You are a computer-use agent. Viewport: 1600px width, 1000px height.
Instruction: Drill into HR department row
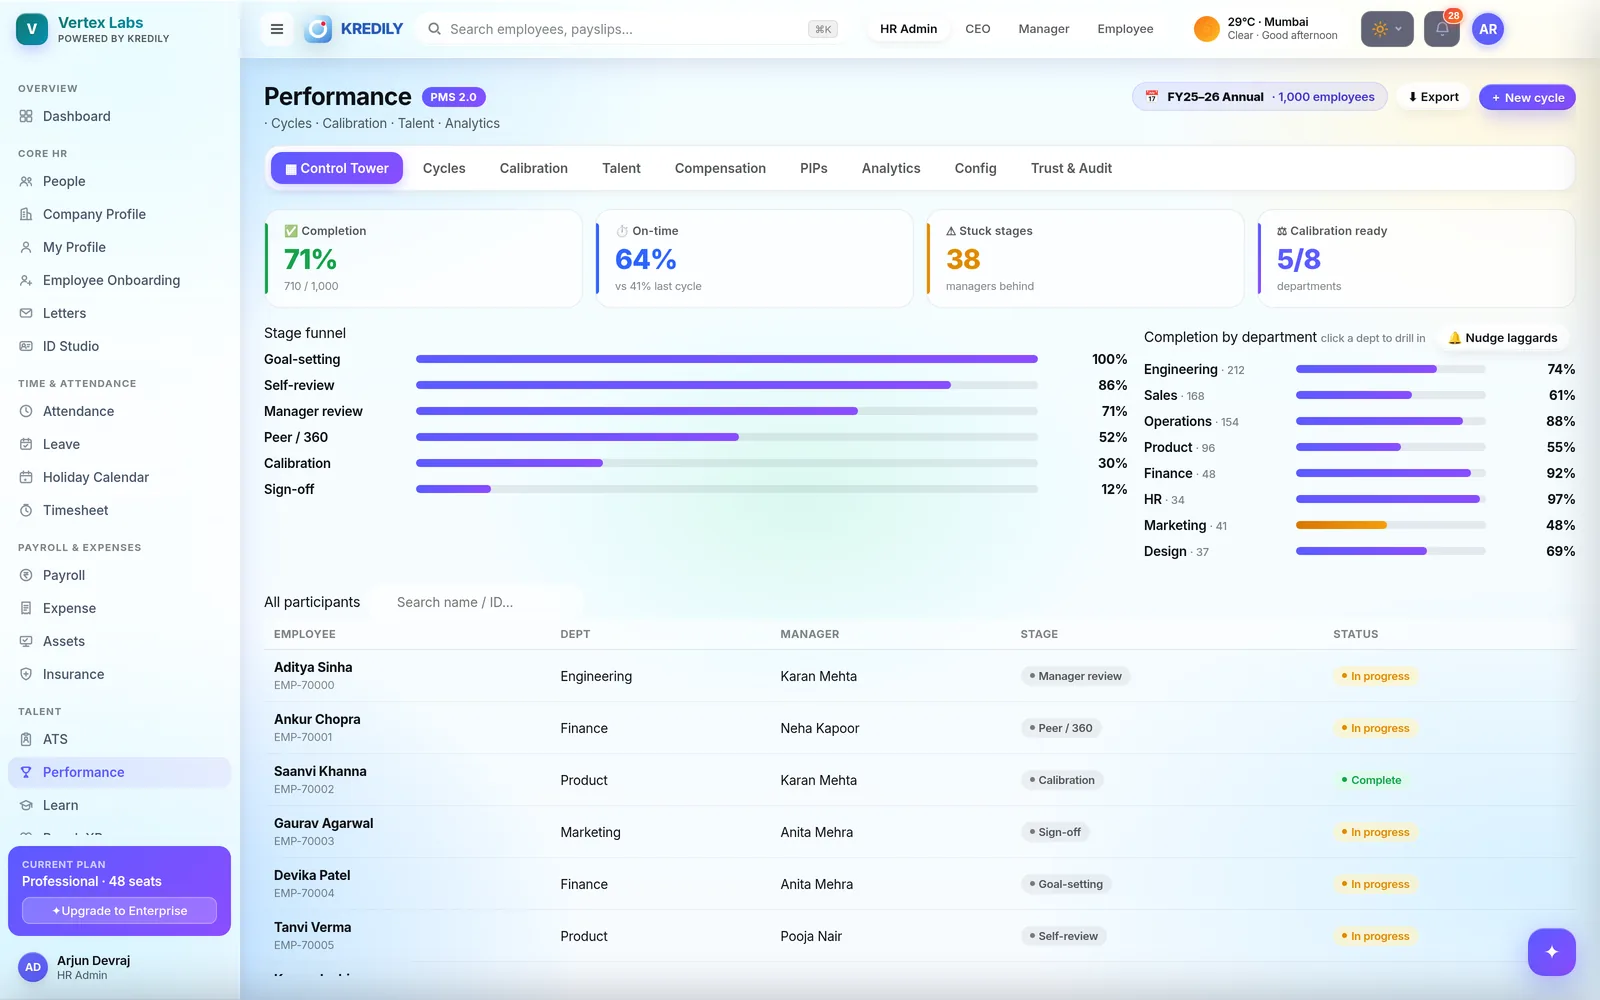1359,499
